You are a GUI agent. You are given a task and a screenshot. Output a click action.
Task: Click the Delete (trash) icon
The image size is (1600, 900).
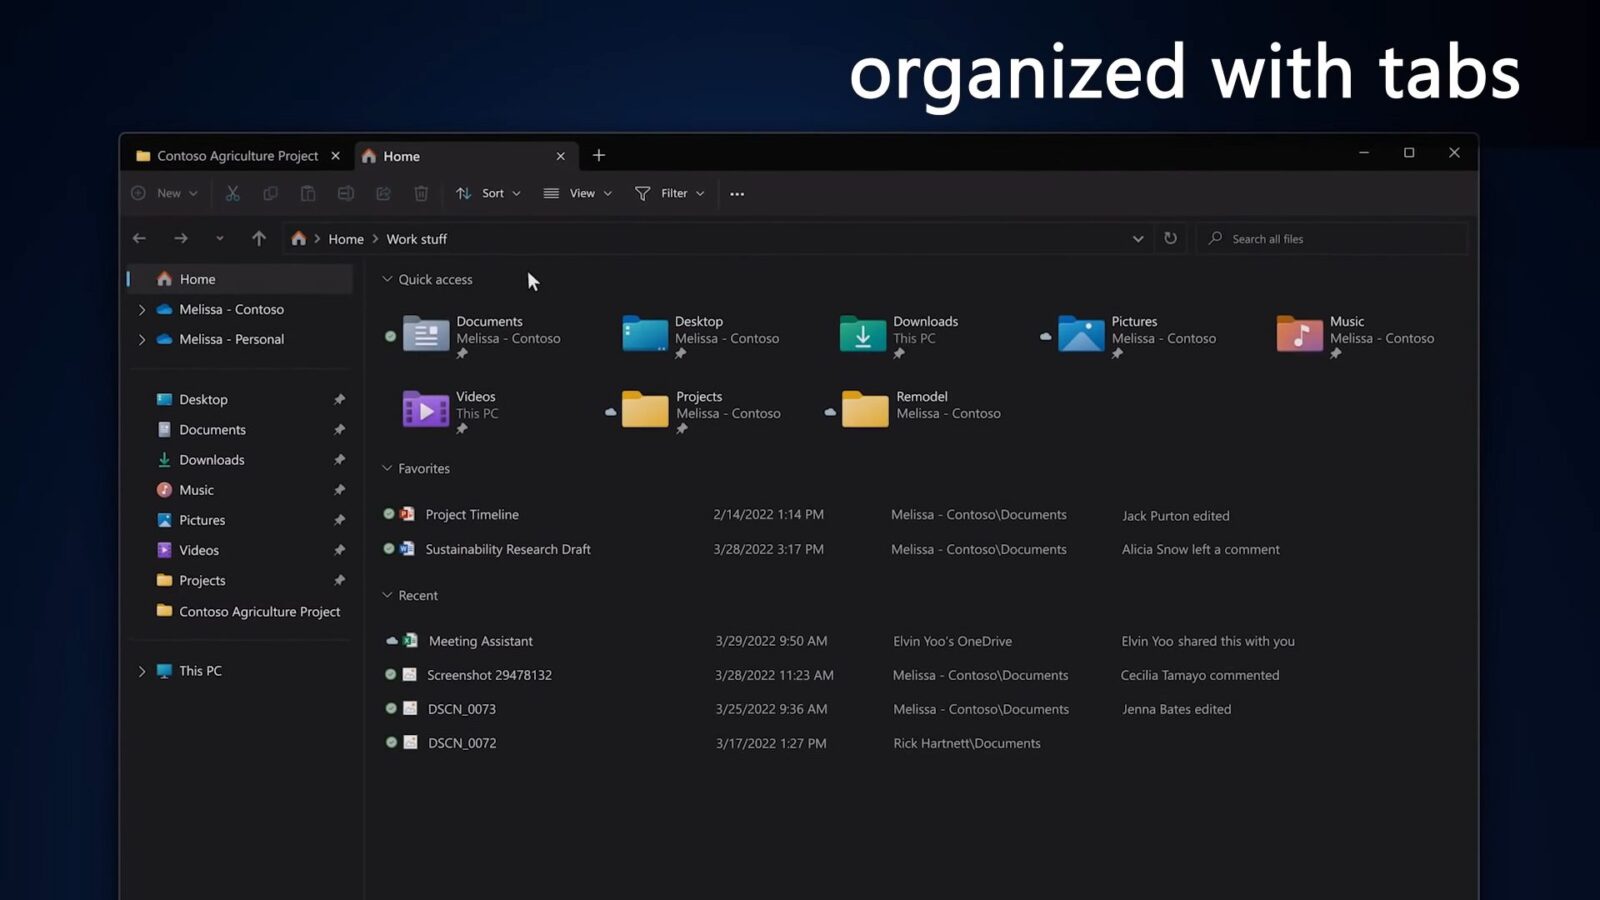(x=421, y=193)
